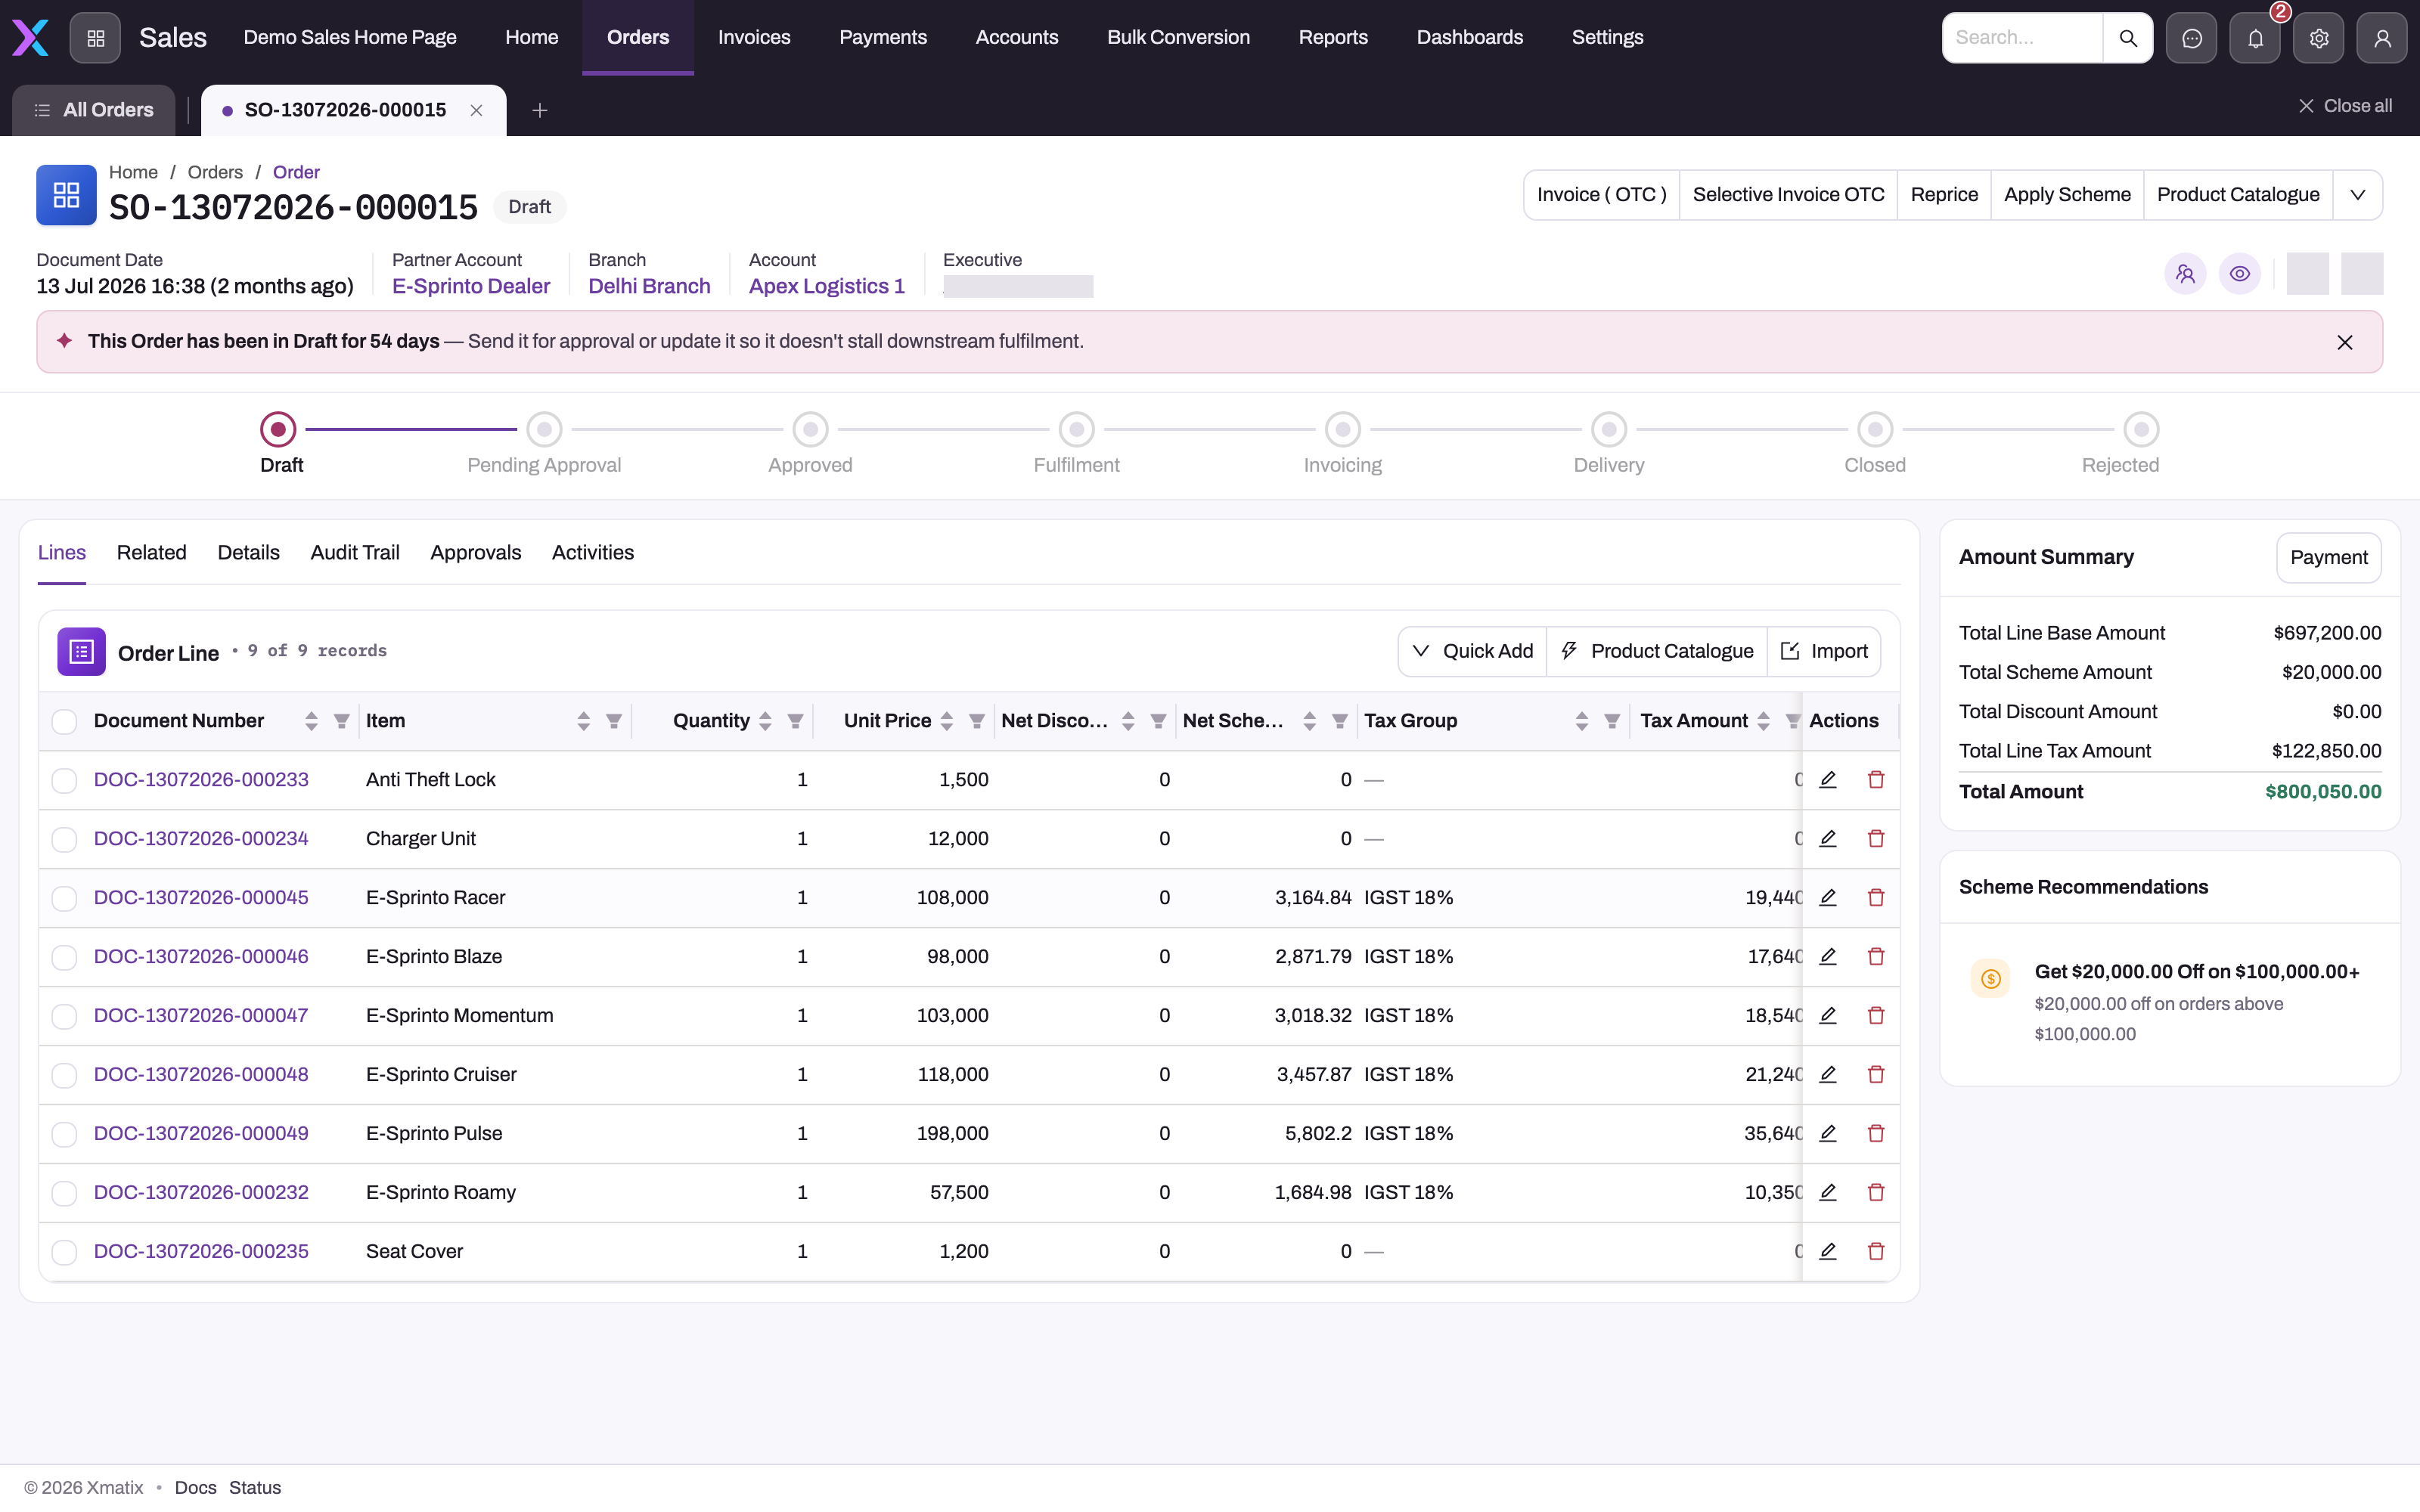2420x1512 pixels.
Task: Click the Pending Approval stage marker
Action: pos(544,430)
